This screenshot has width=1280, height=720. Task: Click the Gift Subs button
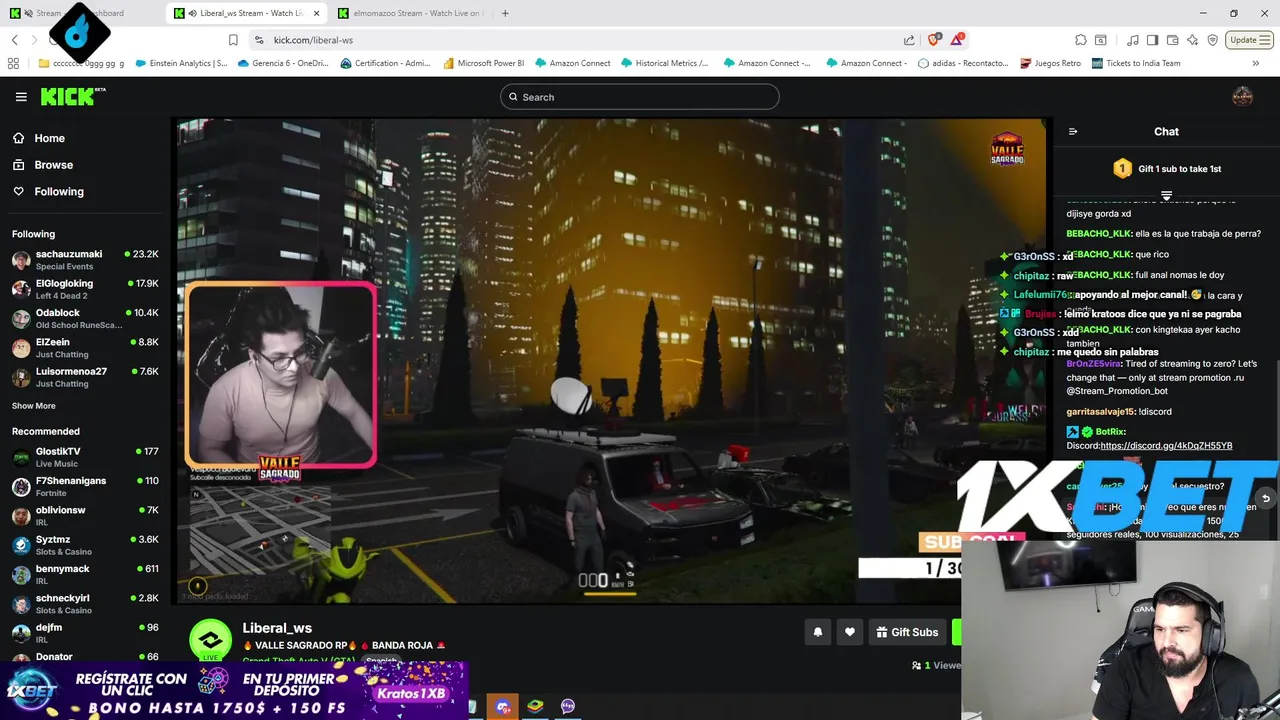pyautogui.click(x=907, y=632)
